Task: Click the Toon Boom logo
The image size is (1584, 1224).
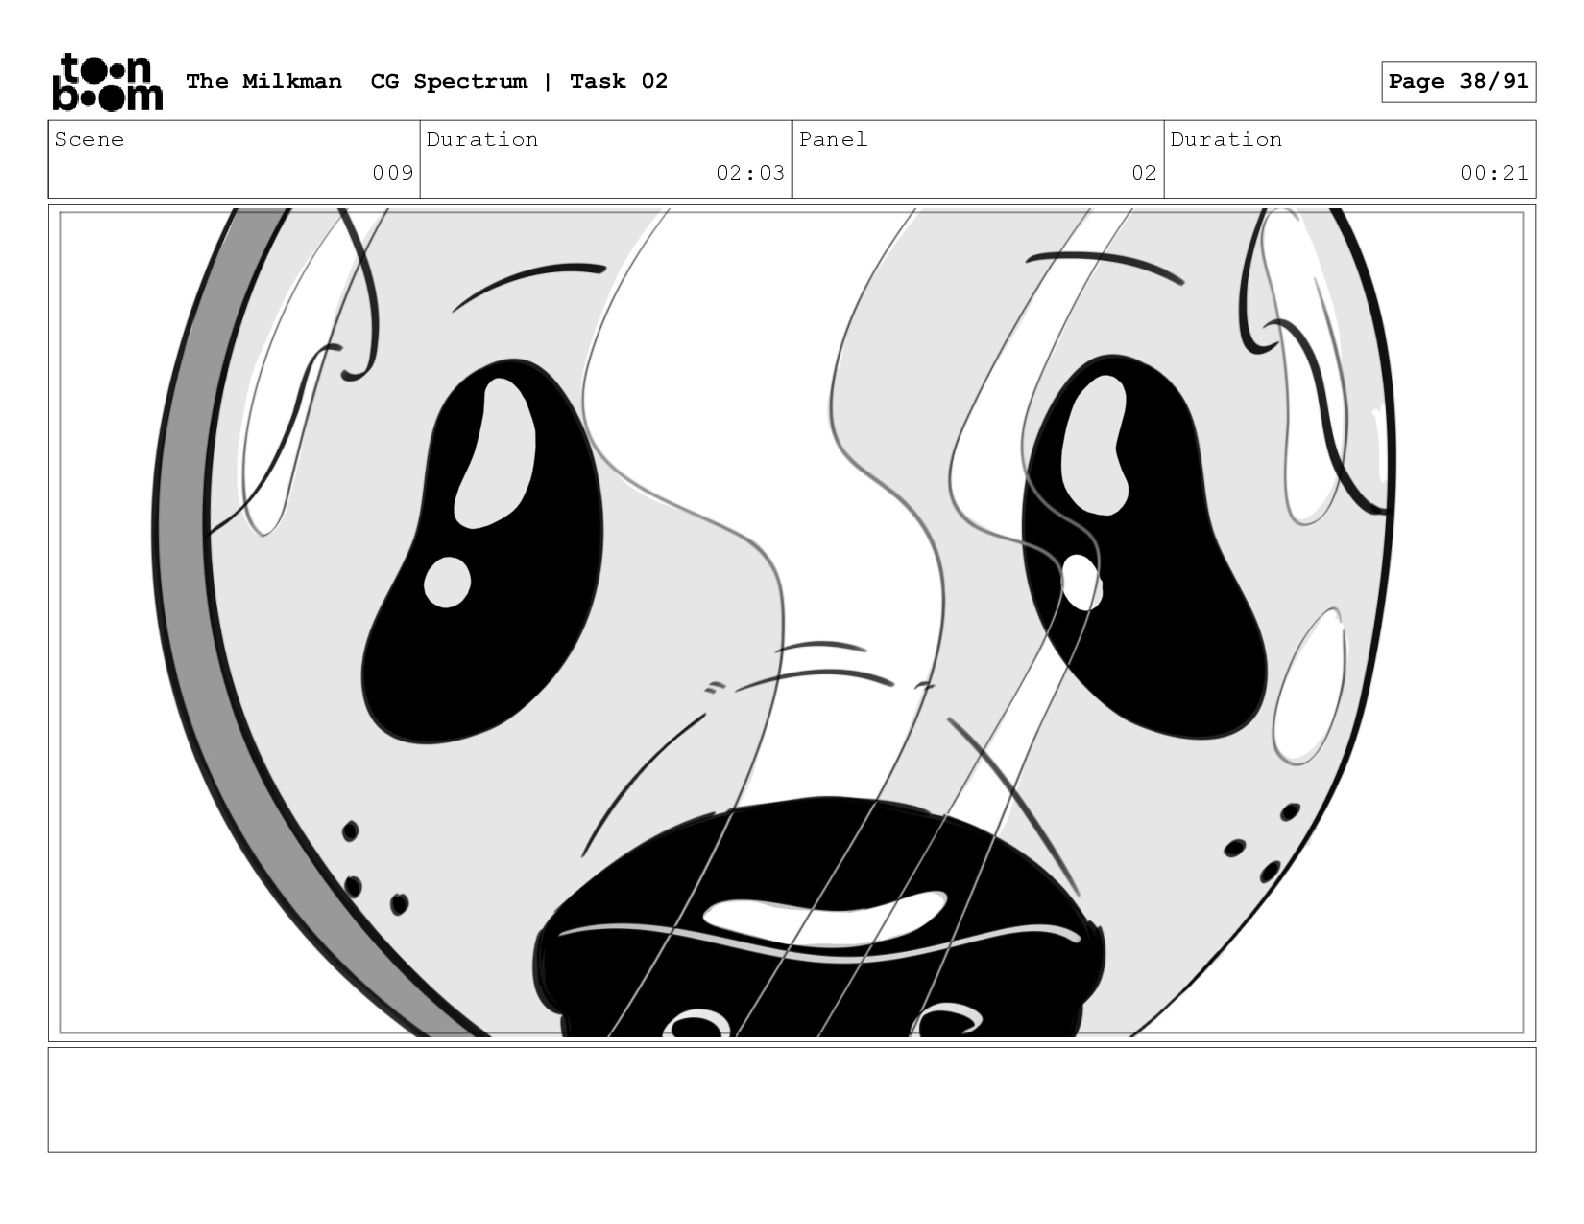Action: pyautogui.click(x=107, y=81)
